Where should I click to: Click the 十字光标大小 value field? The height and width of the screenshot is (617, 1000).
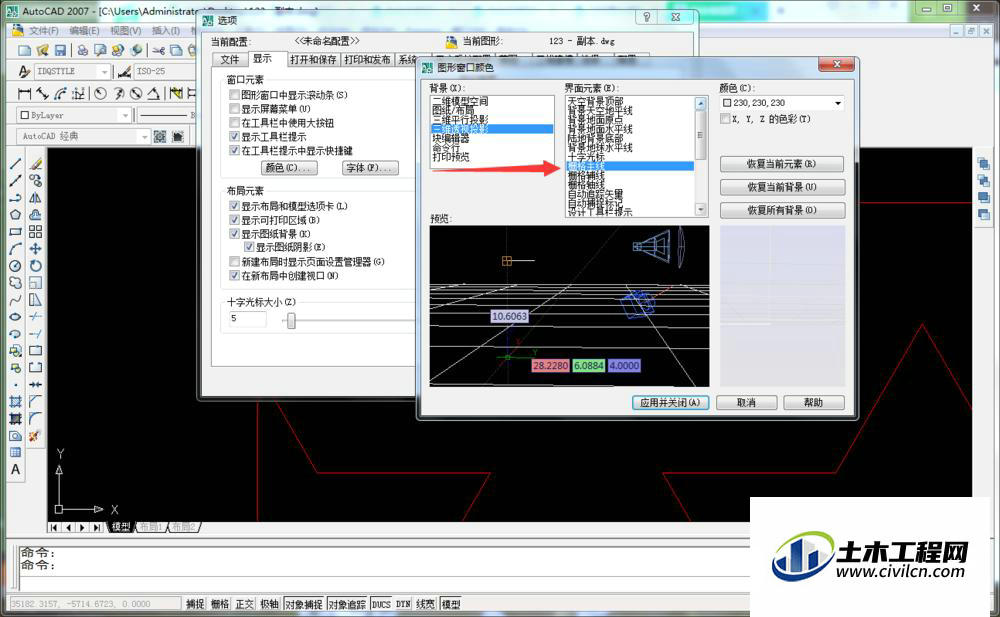pyautogui.click(x=247, y=318)
